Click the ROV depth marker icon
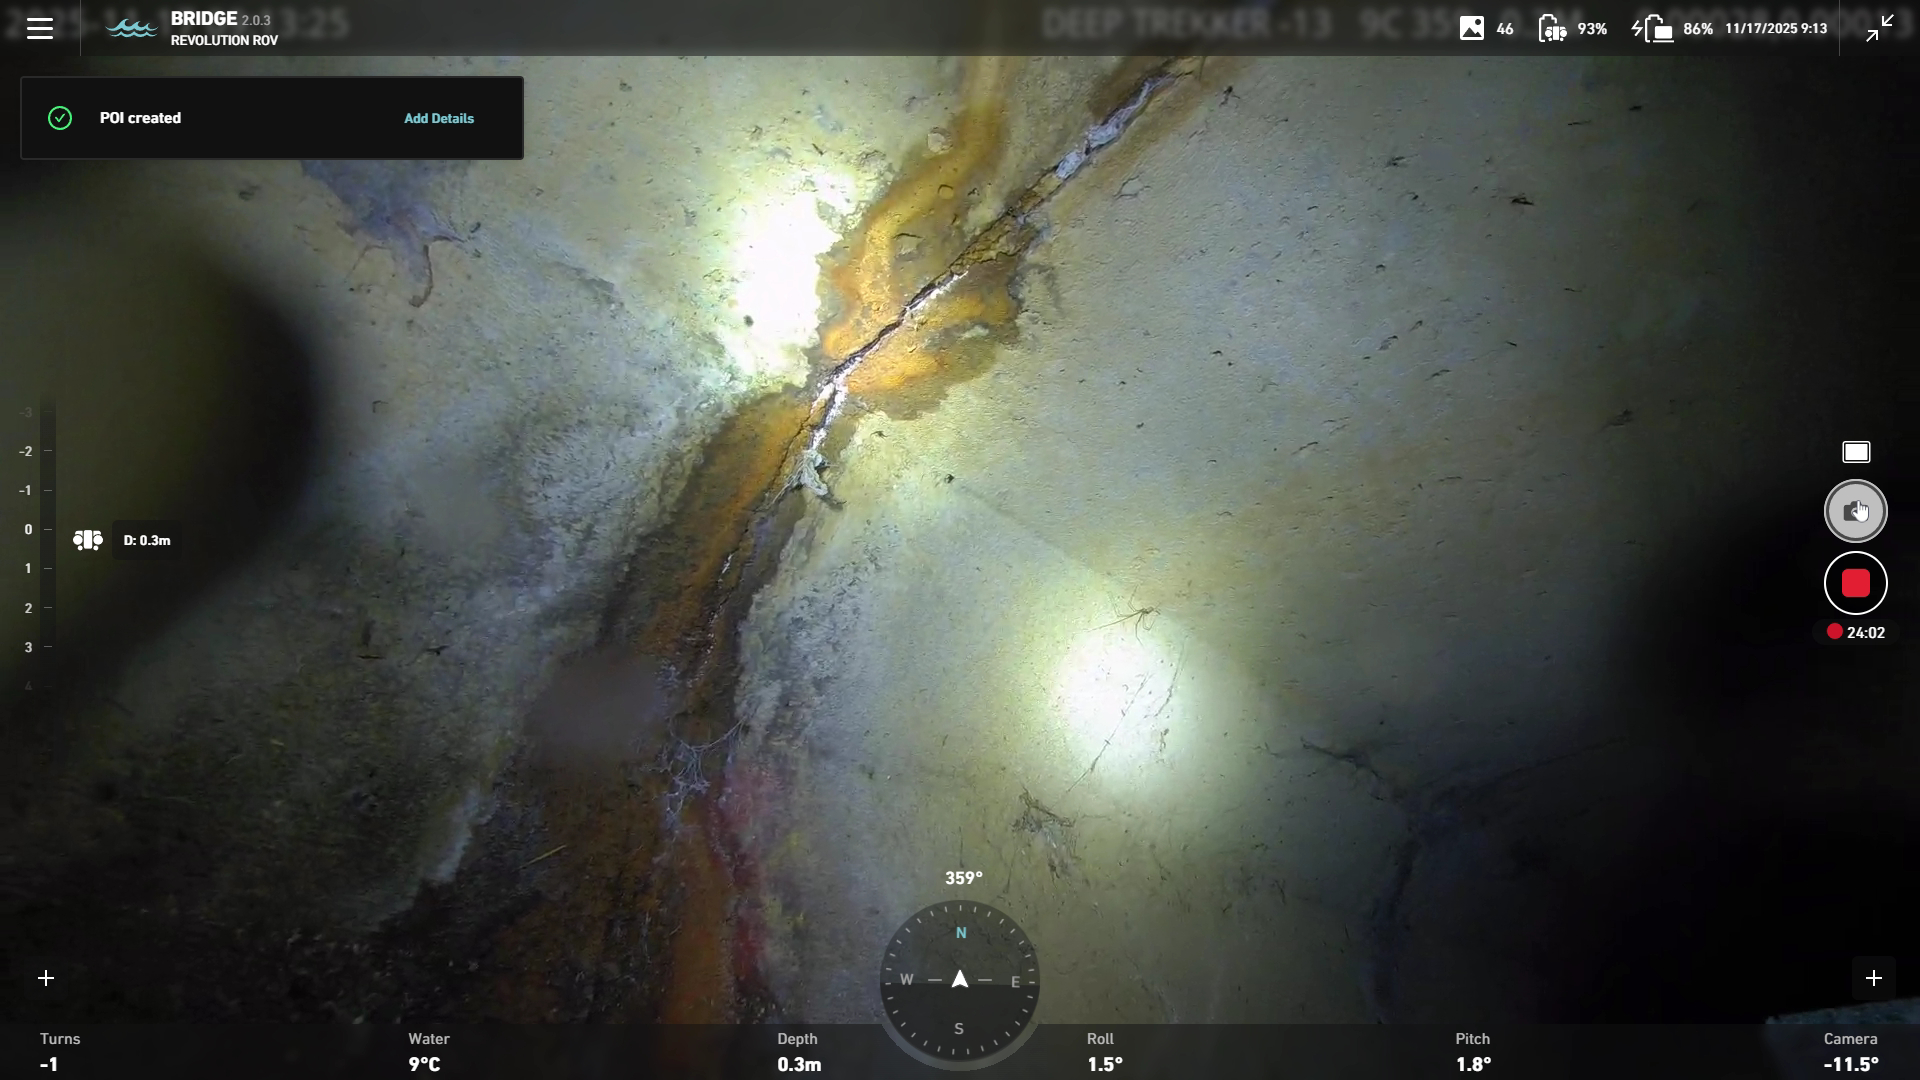The height and width of the screenshot is (1080, 1920). pos(88,540)
